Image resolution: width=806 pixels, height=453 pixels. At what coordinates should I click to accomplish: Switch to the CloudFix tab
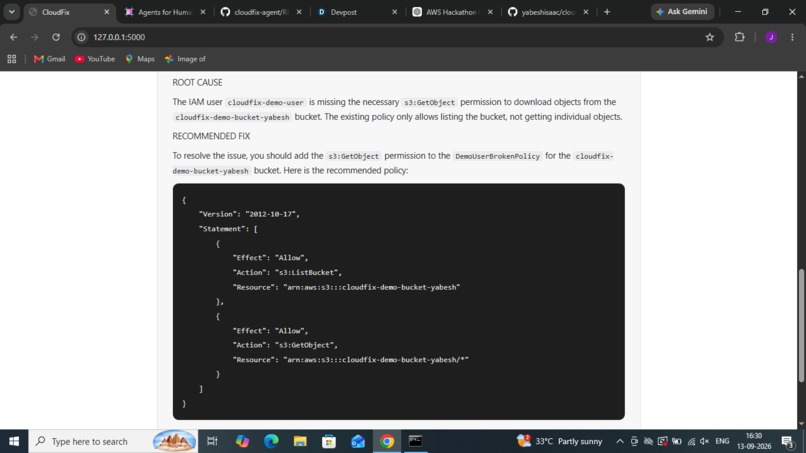pos(68,12)
